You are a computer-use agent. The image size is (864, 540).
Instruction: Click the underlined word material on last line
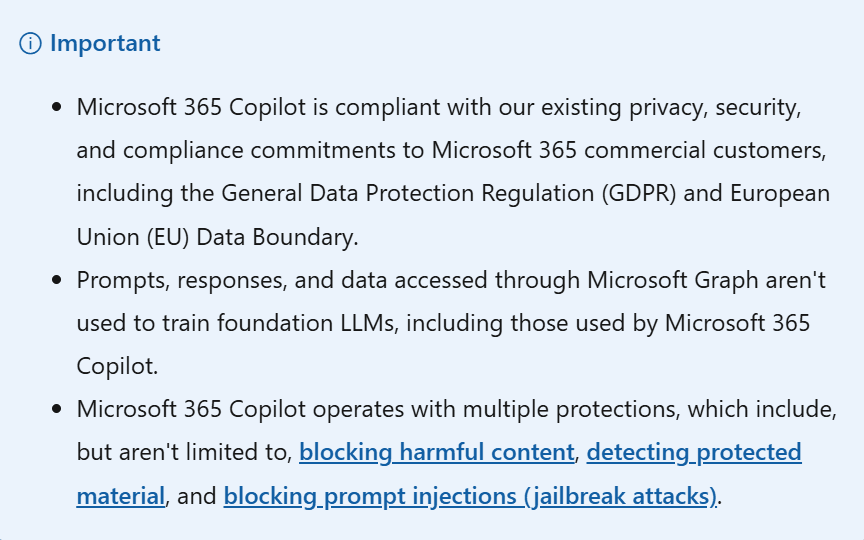pyautogui.click(x=121, y=496)
